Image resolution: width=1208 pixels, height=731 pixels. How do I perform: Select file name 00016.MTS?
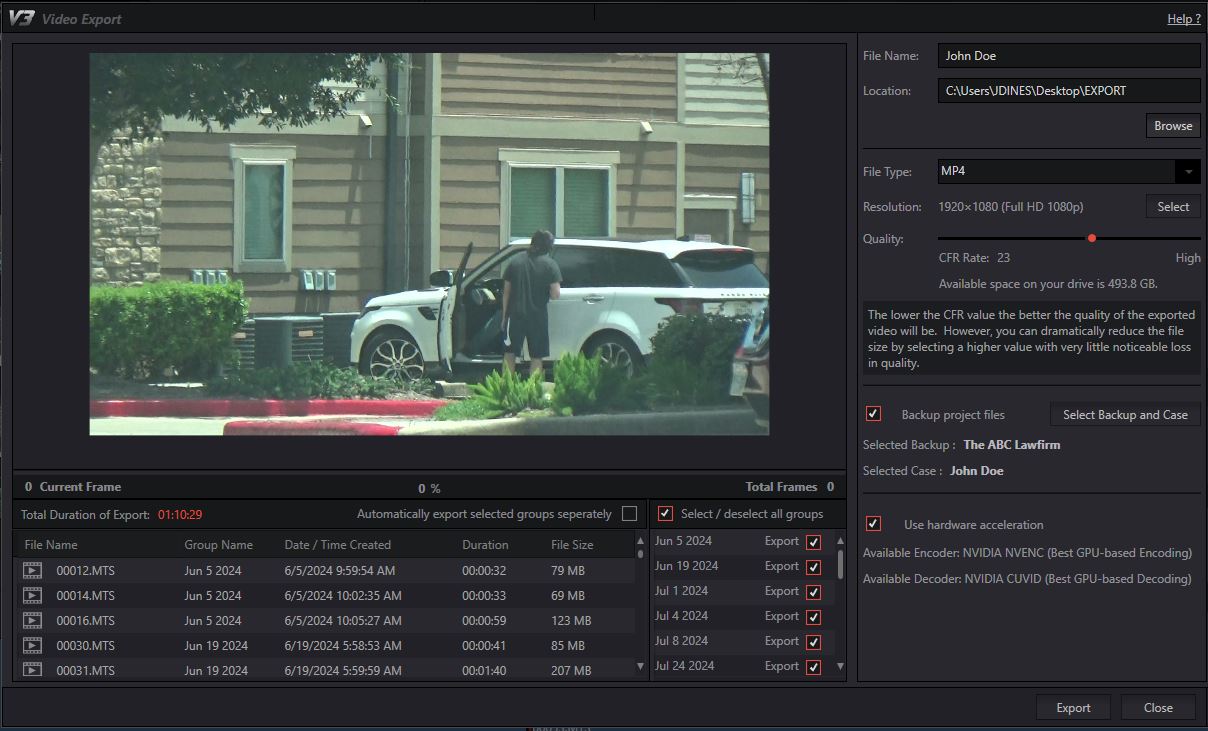click(x=85, y=620)
